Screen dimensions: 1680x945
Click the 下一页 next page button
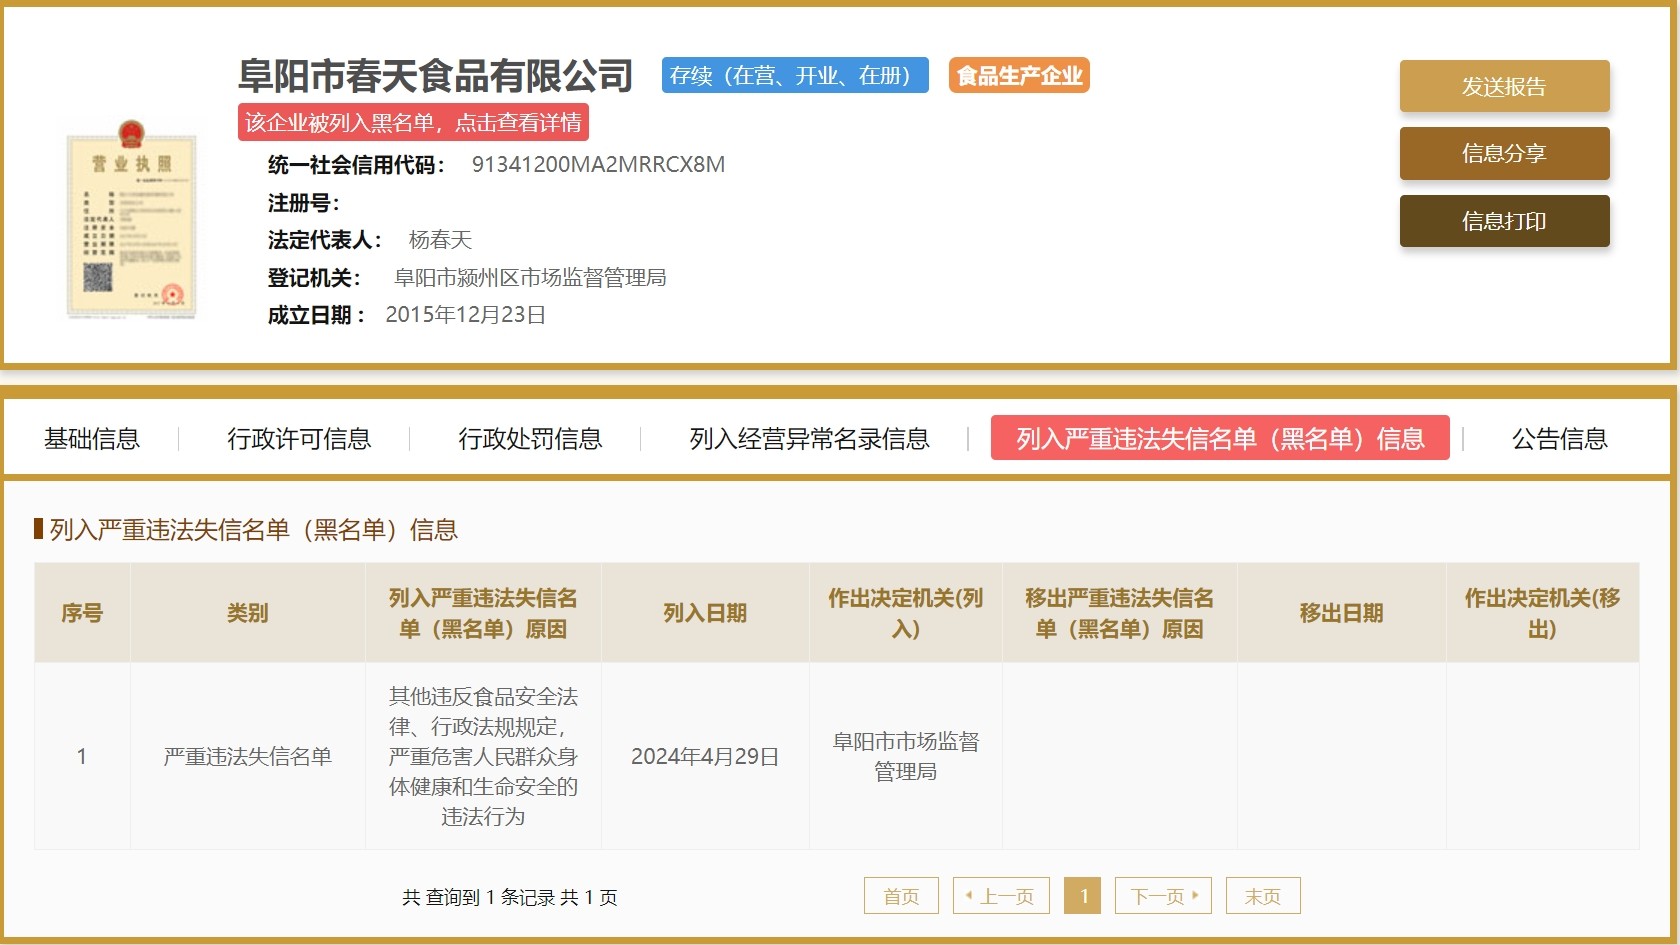[1163, 896]
